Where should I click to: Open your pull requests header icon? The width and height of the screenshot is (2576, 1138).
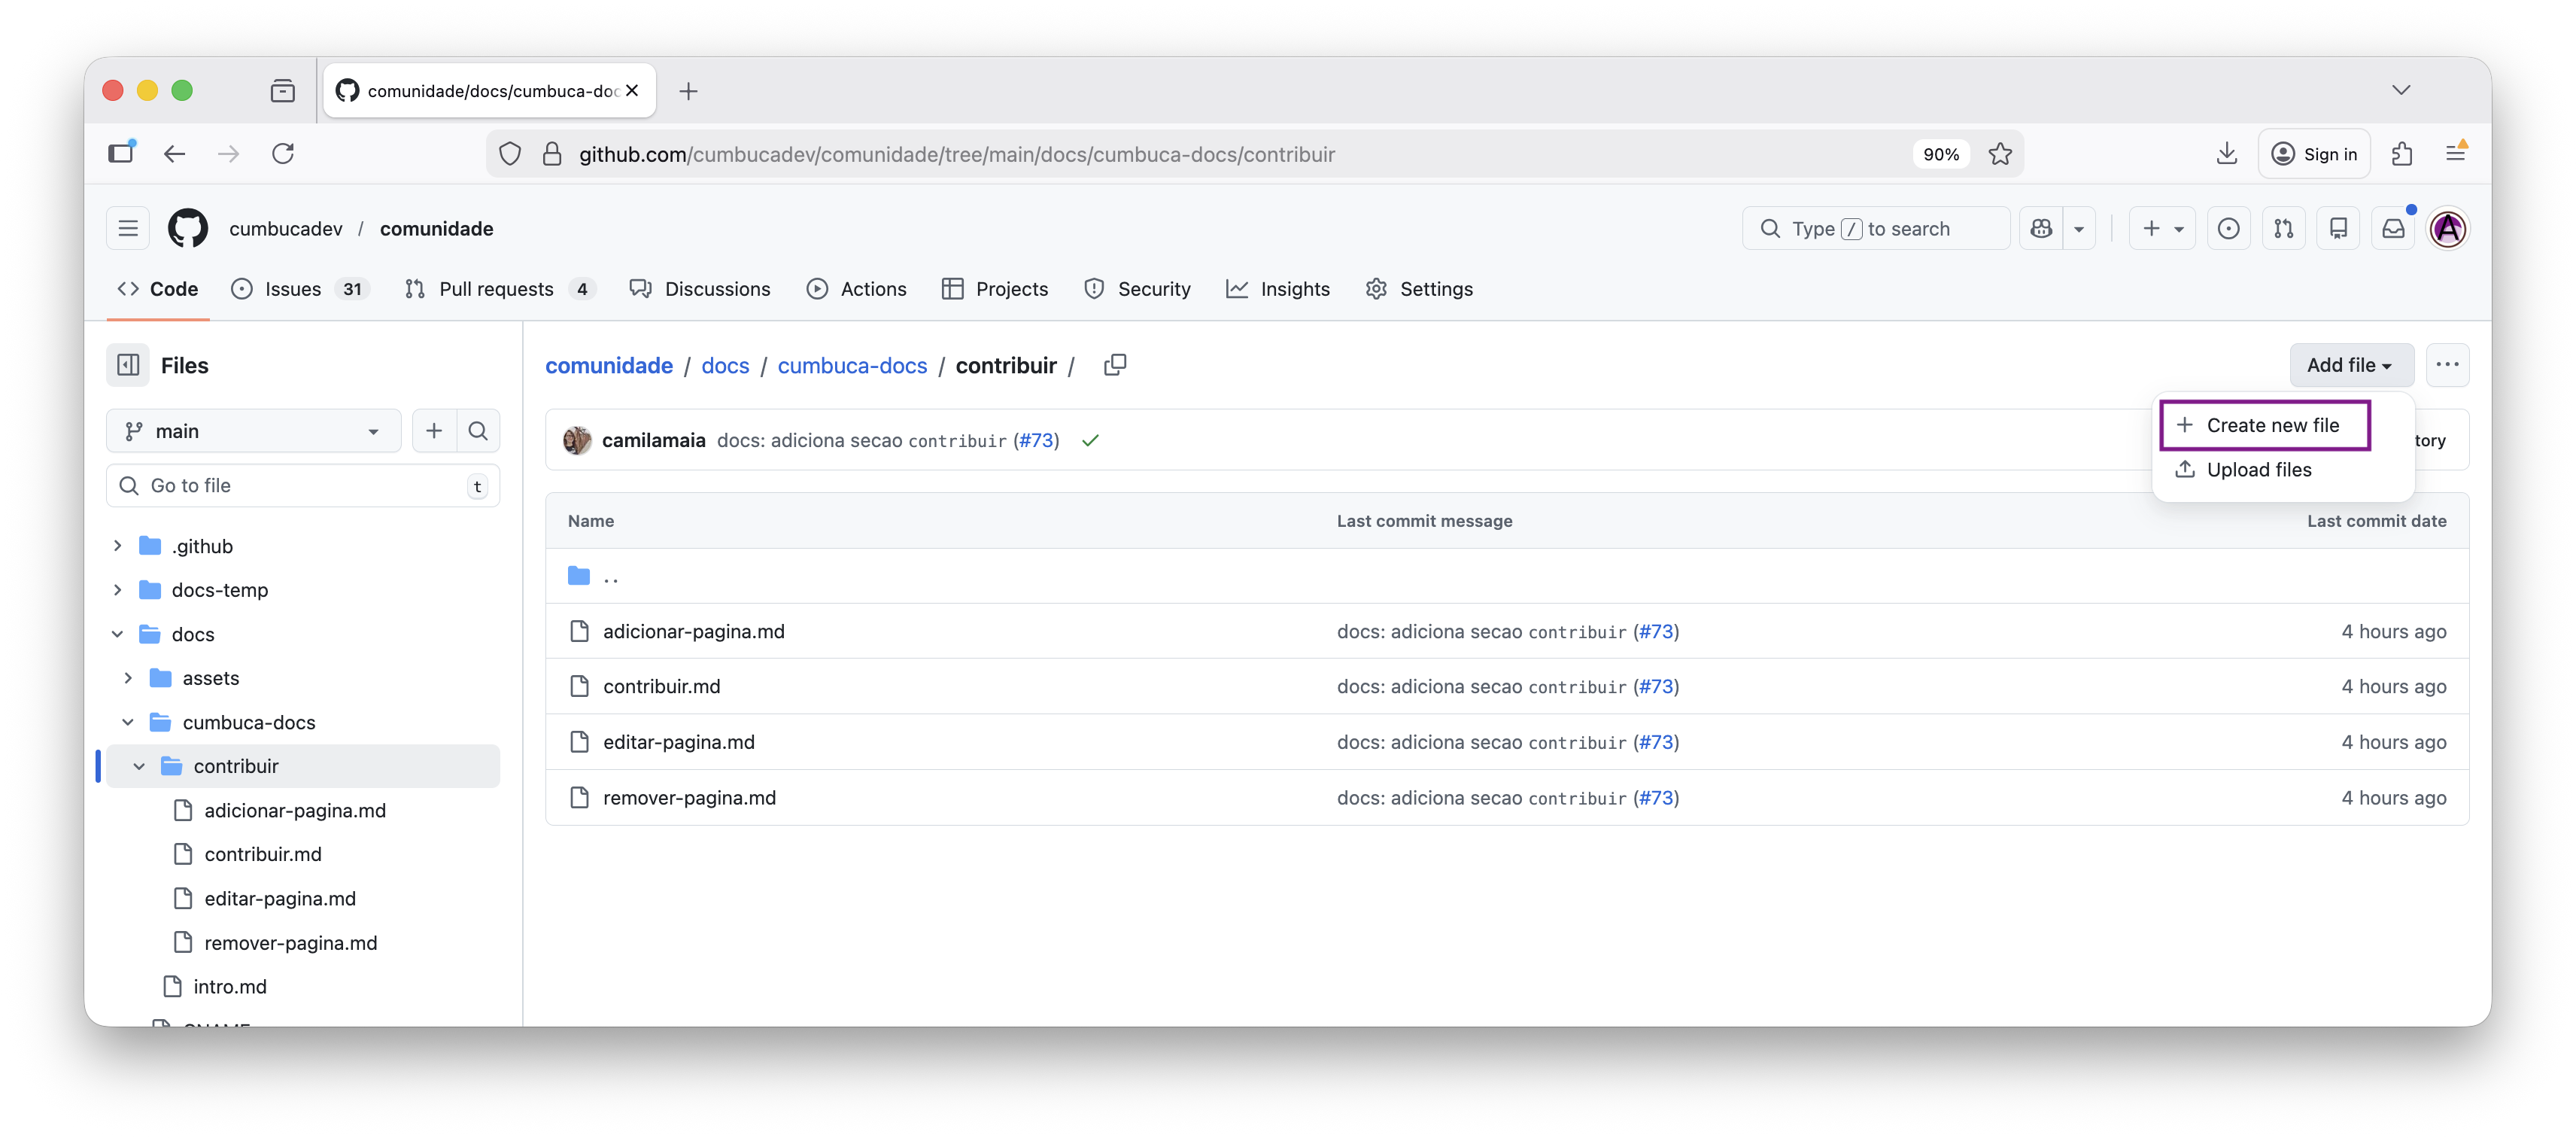coord(2283,229)
